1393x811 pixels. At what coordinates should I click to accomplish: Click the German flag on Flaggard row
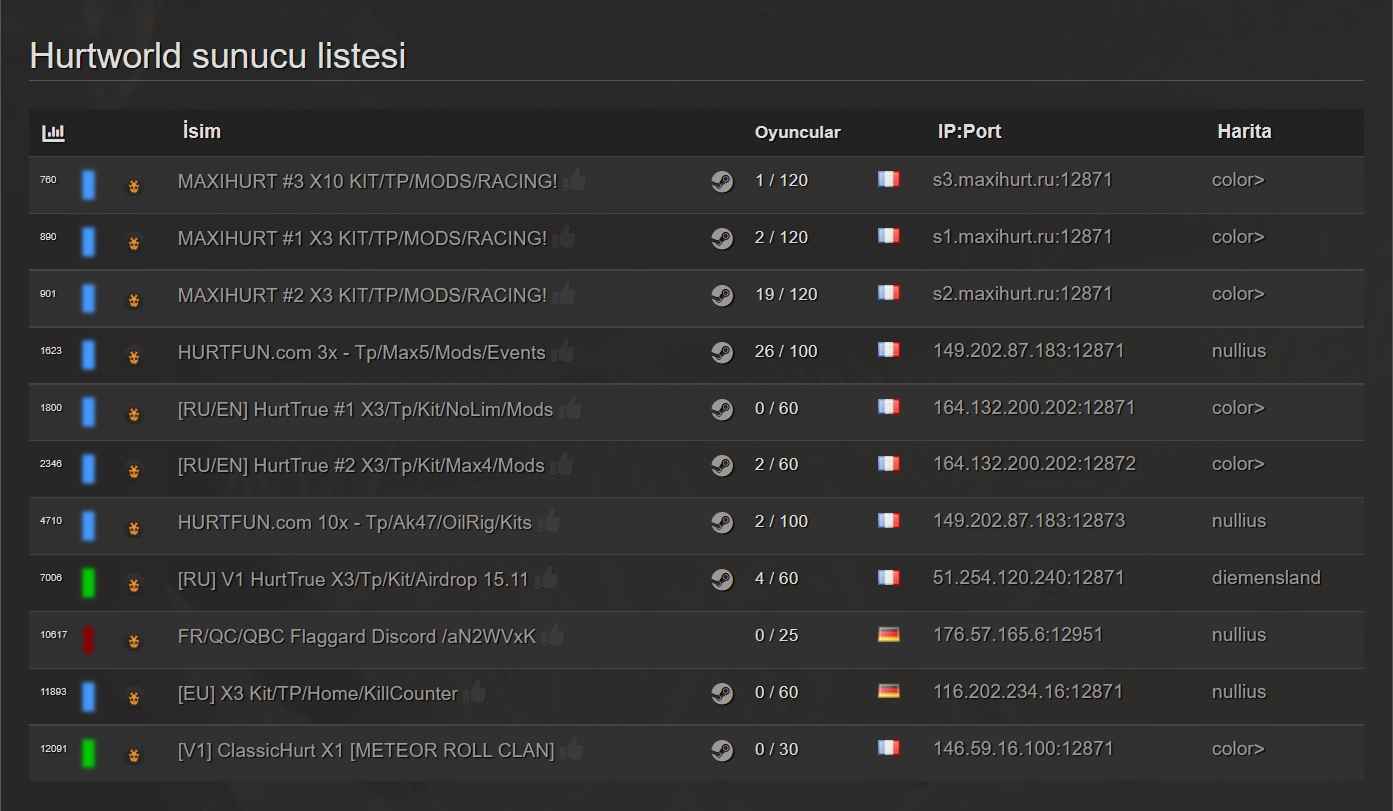[888, 635]
